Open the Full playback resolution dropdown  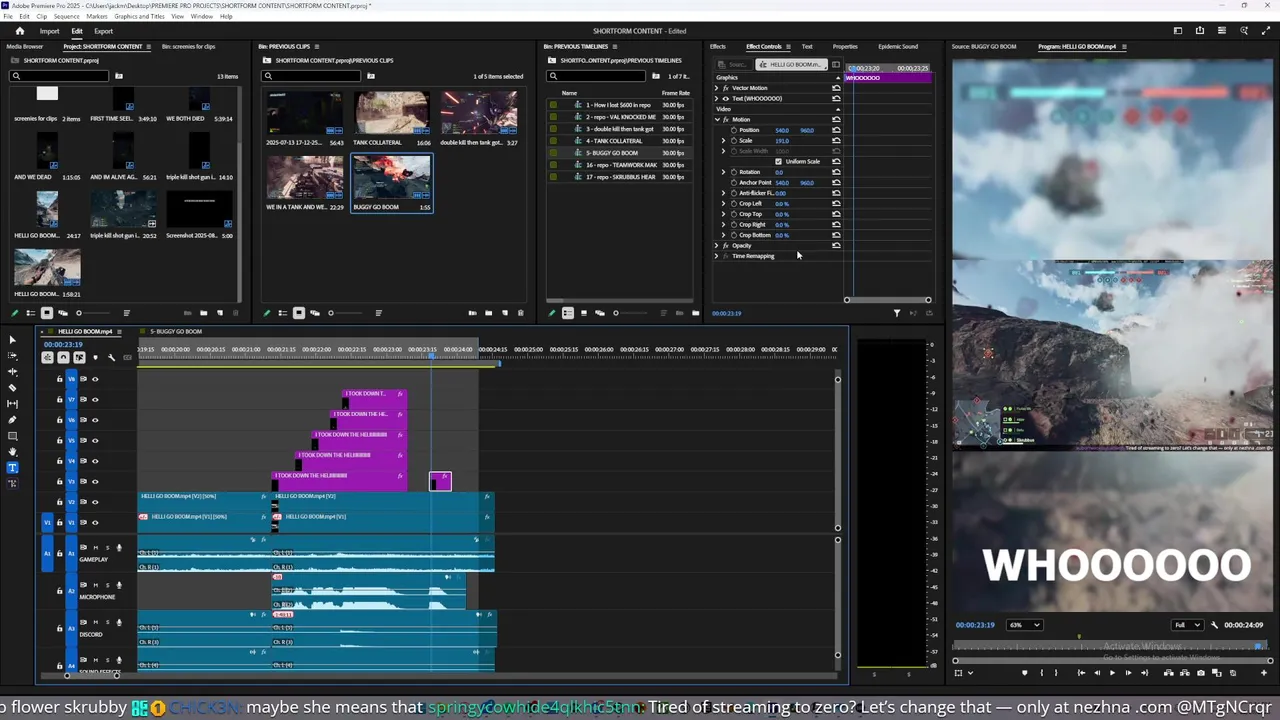pos(1188,625)
